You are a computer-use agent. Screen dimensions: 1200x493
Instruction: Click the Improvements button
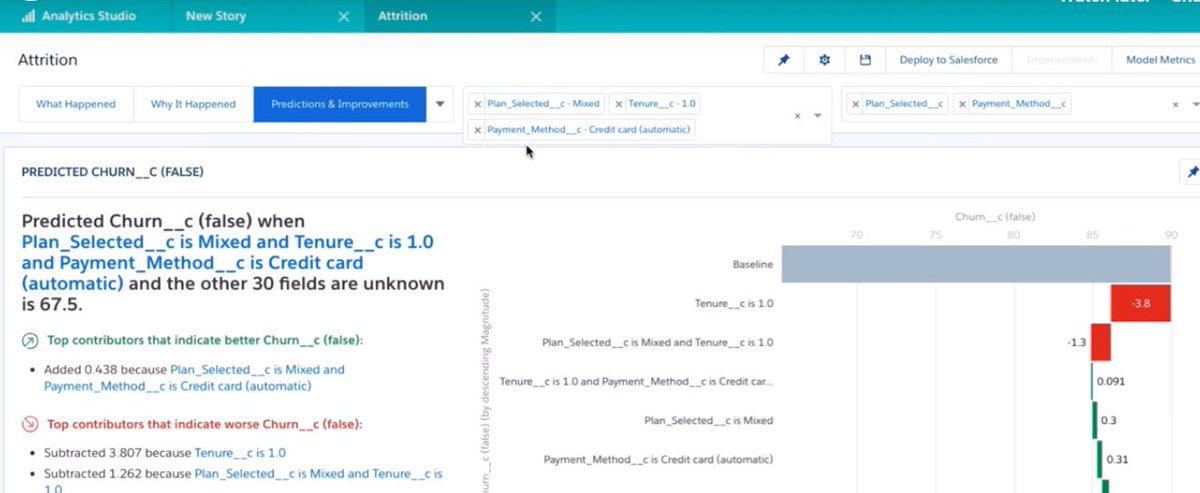pos(1061,60)
